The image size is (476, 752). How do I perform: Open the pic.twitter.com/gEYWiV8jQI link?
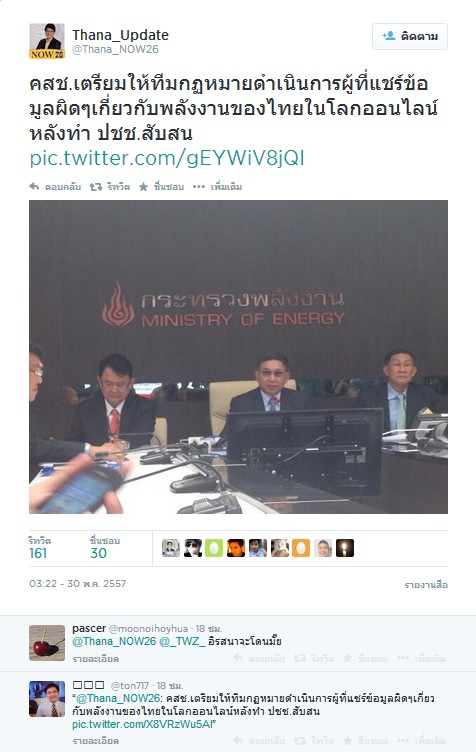(x=167, y=158)
